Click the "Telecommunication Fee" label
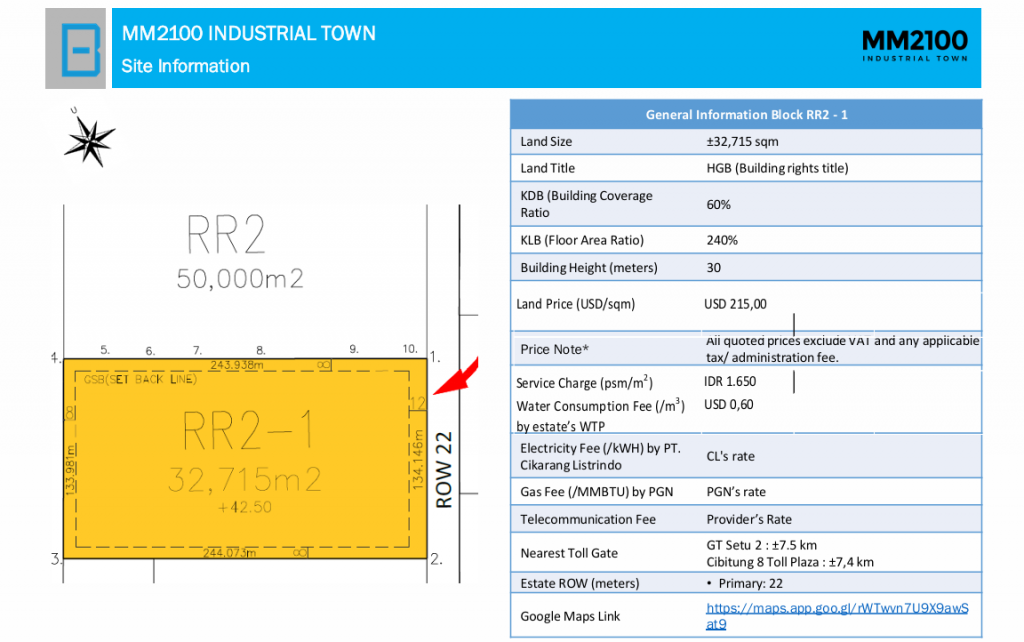The width and height of the screenshot is (1024, 642). coord(588,519)
